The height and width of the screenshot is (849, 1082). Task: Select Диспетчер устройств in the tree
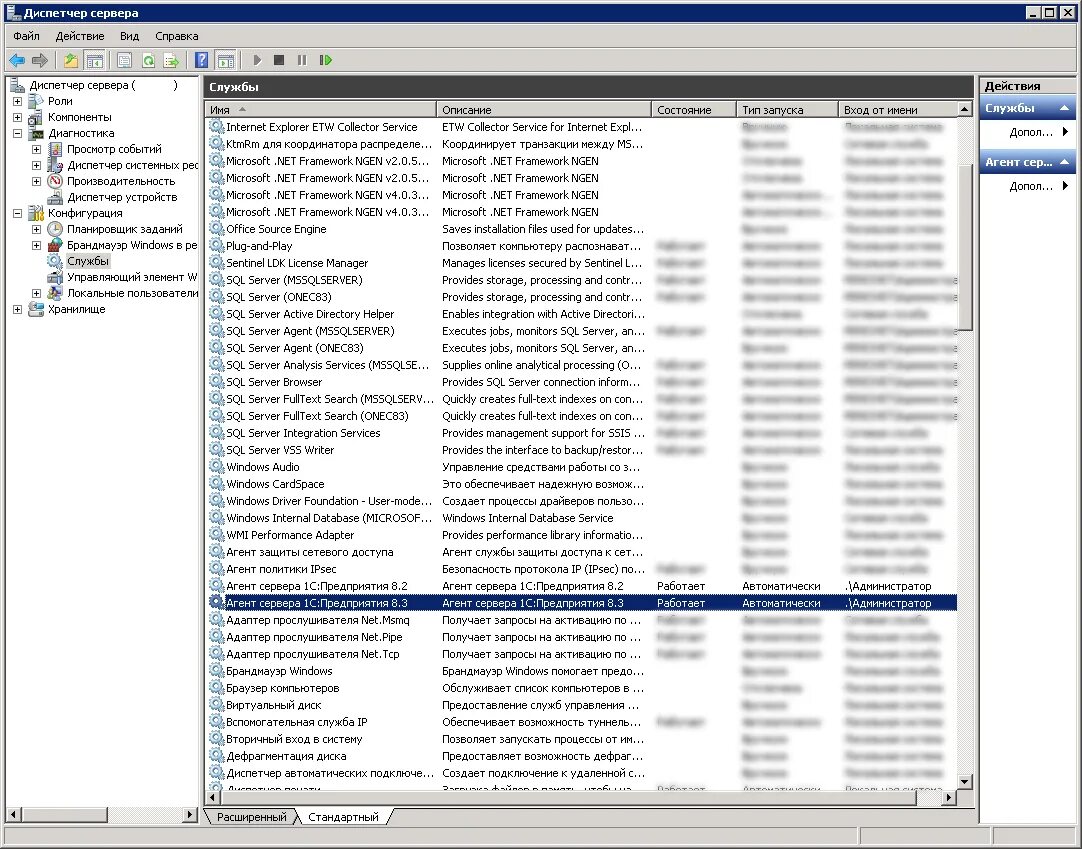(x=122, y=197)
